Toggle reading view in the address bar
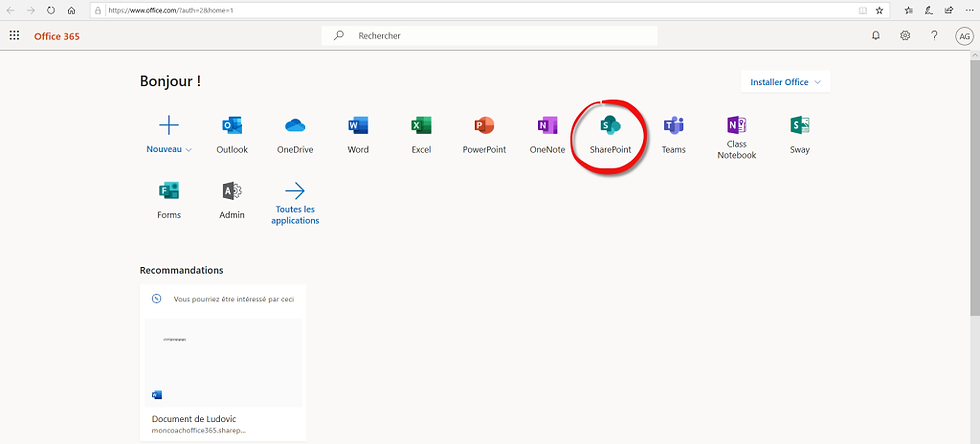Screen dimensions: 980x444 (x=862, y=11)
